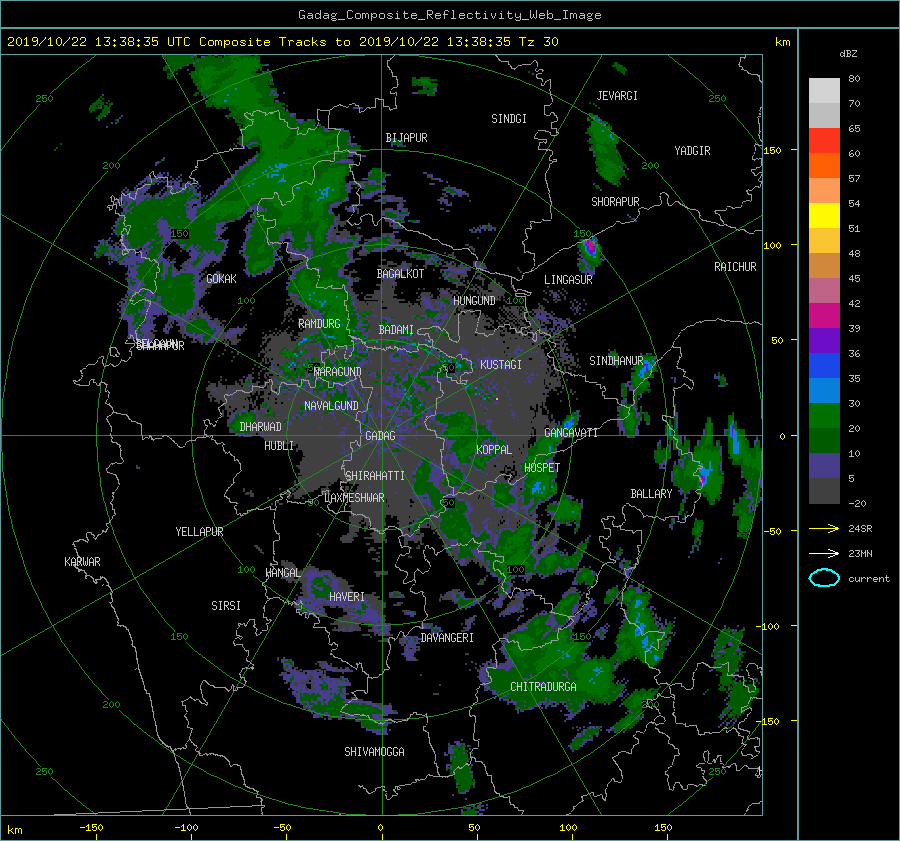Click the LAXMESHWAR city label

tap(354, 498)
